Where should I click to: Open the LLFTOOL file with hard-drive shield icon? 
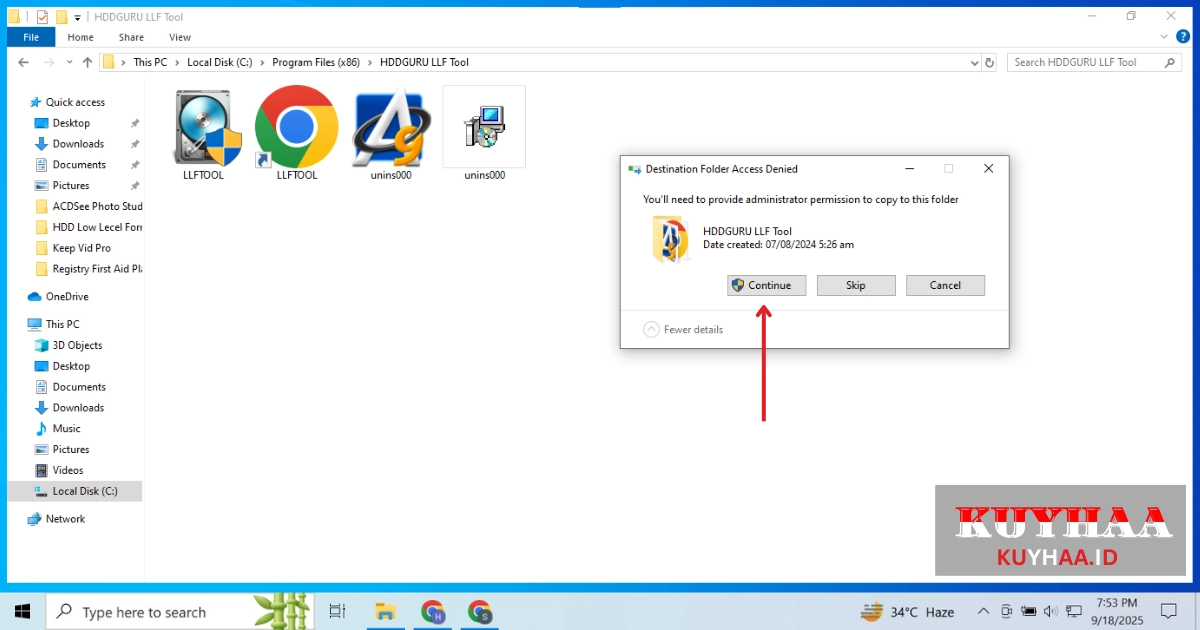[x=207, y=135]
